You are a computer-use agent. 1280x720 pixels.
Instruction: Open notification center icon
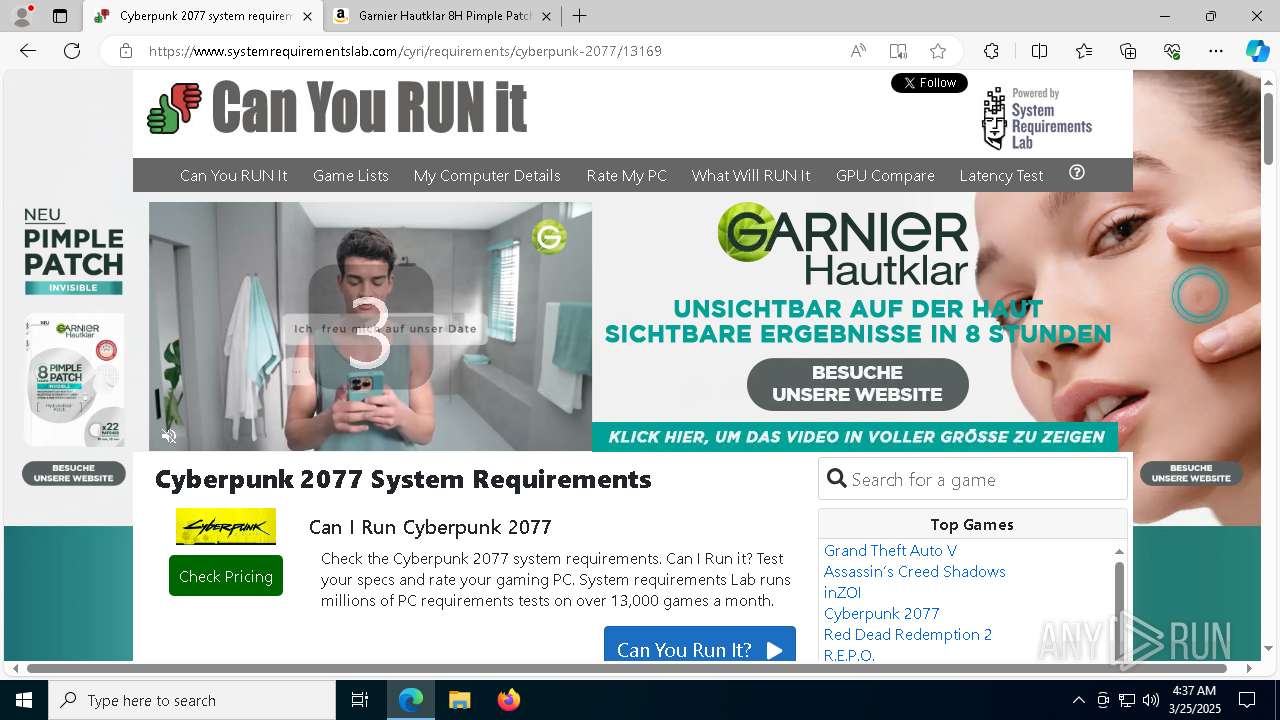coord(1247,700)
